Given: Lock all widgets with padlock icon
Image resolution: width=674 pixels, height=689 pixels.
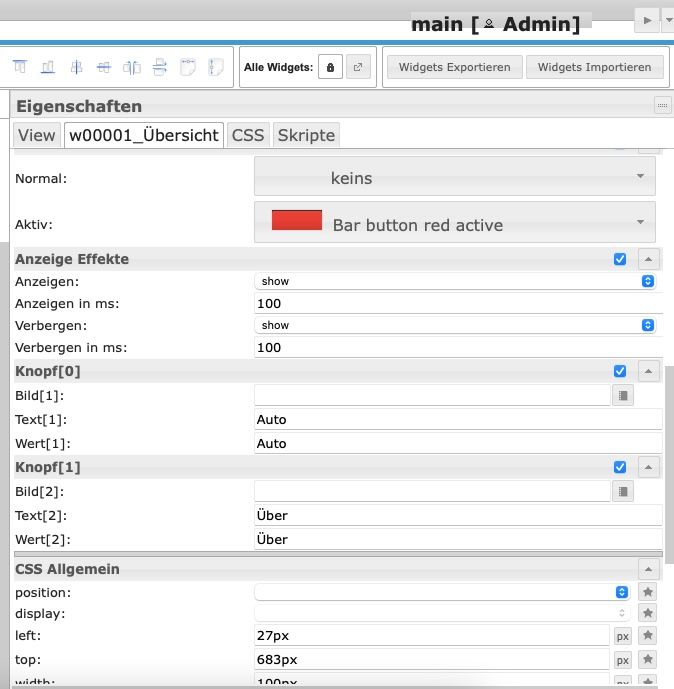Looking at the screenshot, I should 330,67.
